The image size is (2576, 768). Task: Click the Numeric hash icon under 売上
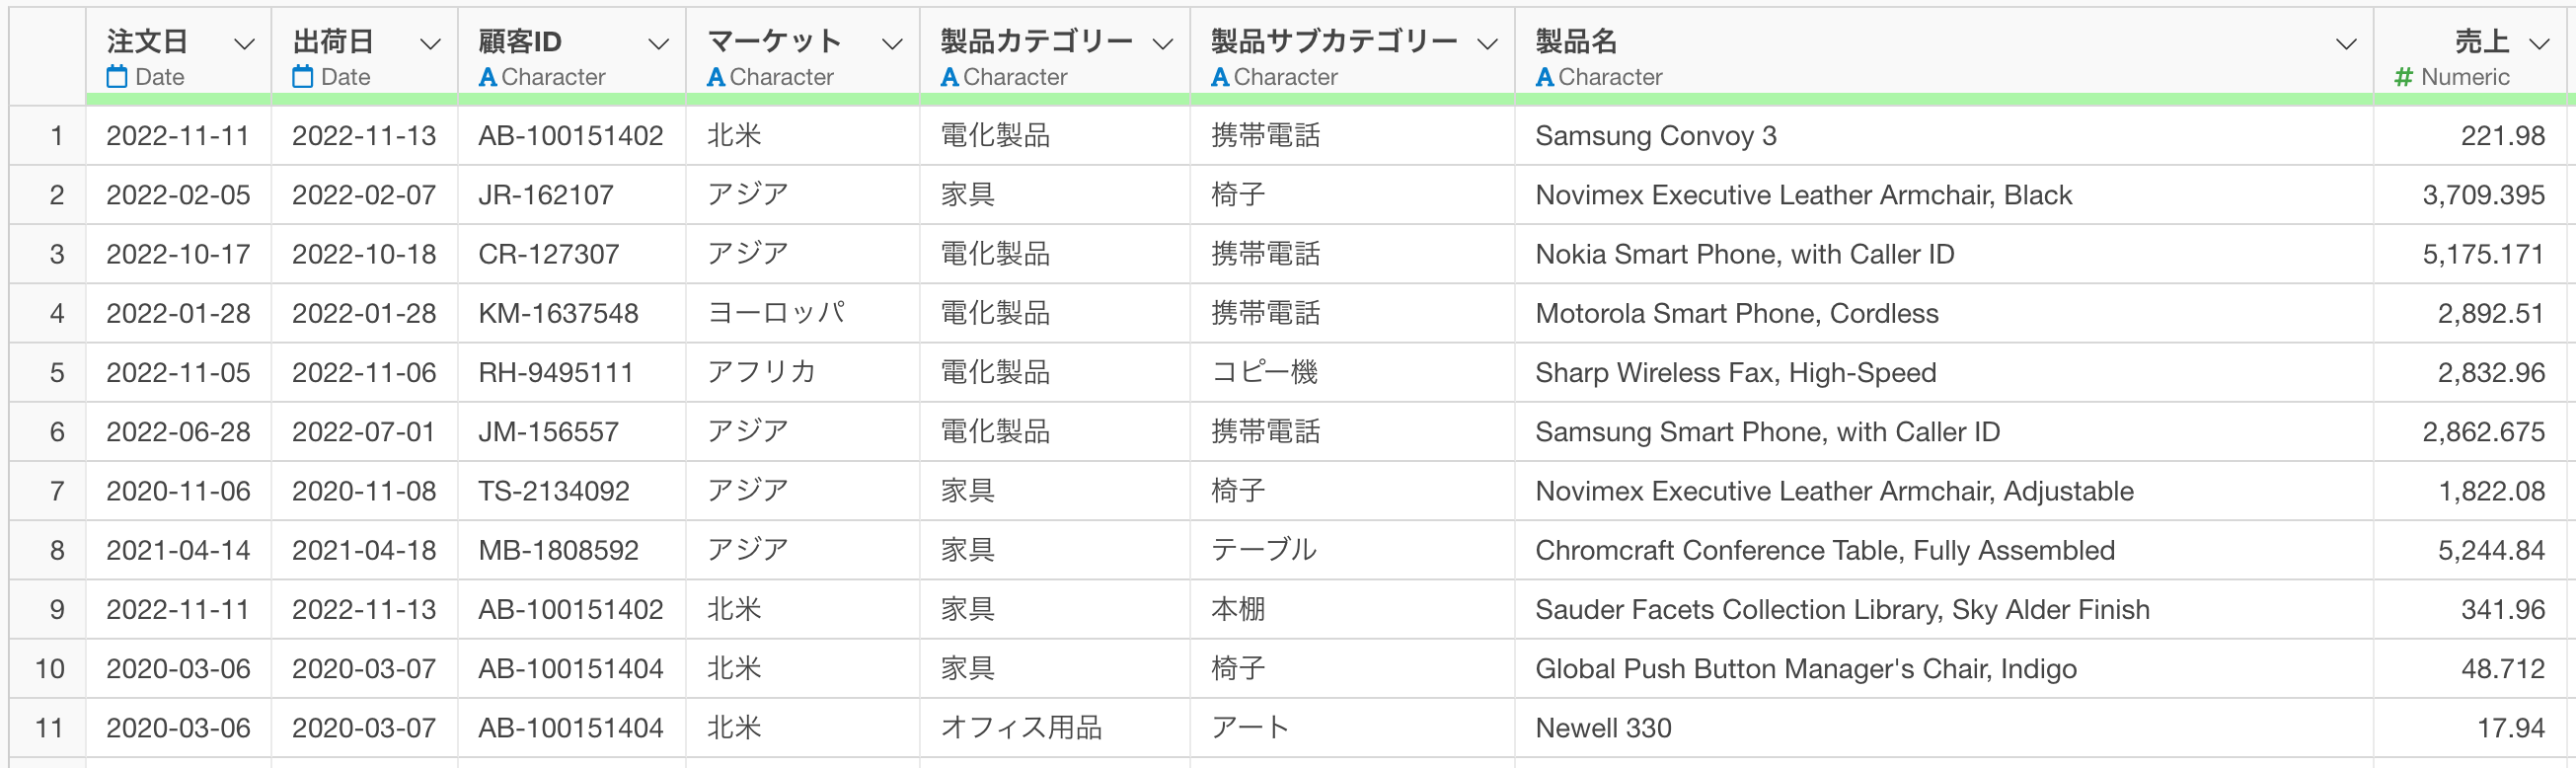tap(2404, 77)
